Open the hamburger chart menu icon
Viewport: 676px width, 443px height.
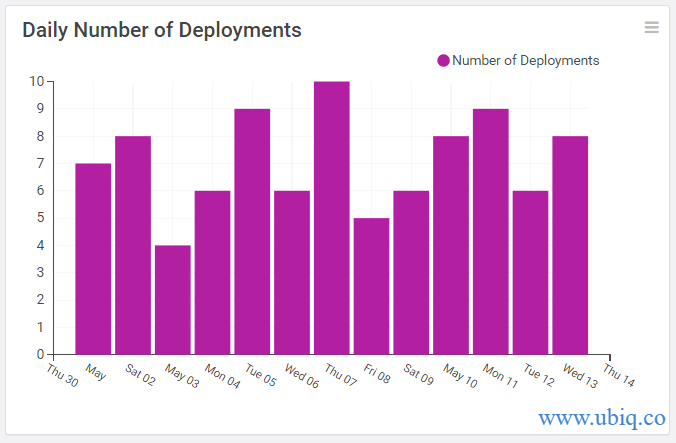651,27
